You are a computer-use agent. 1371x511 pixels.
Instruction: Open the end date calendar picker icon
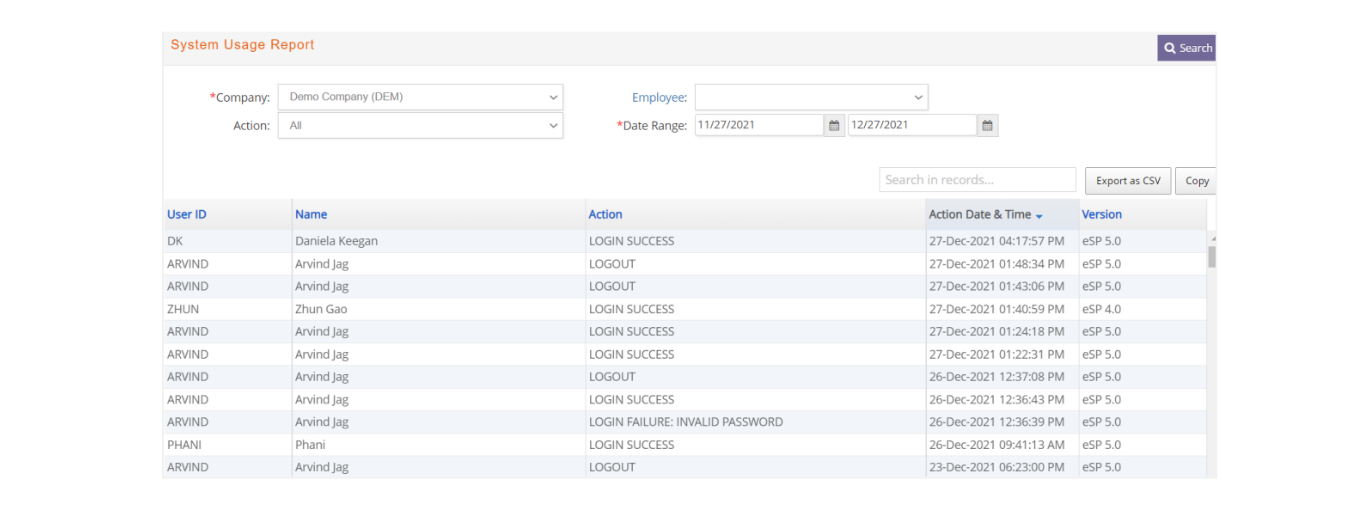pos(987,126)
